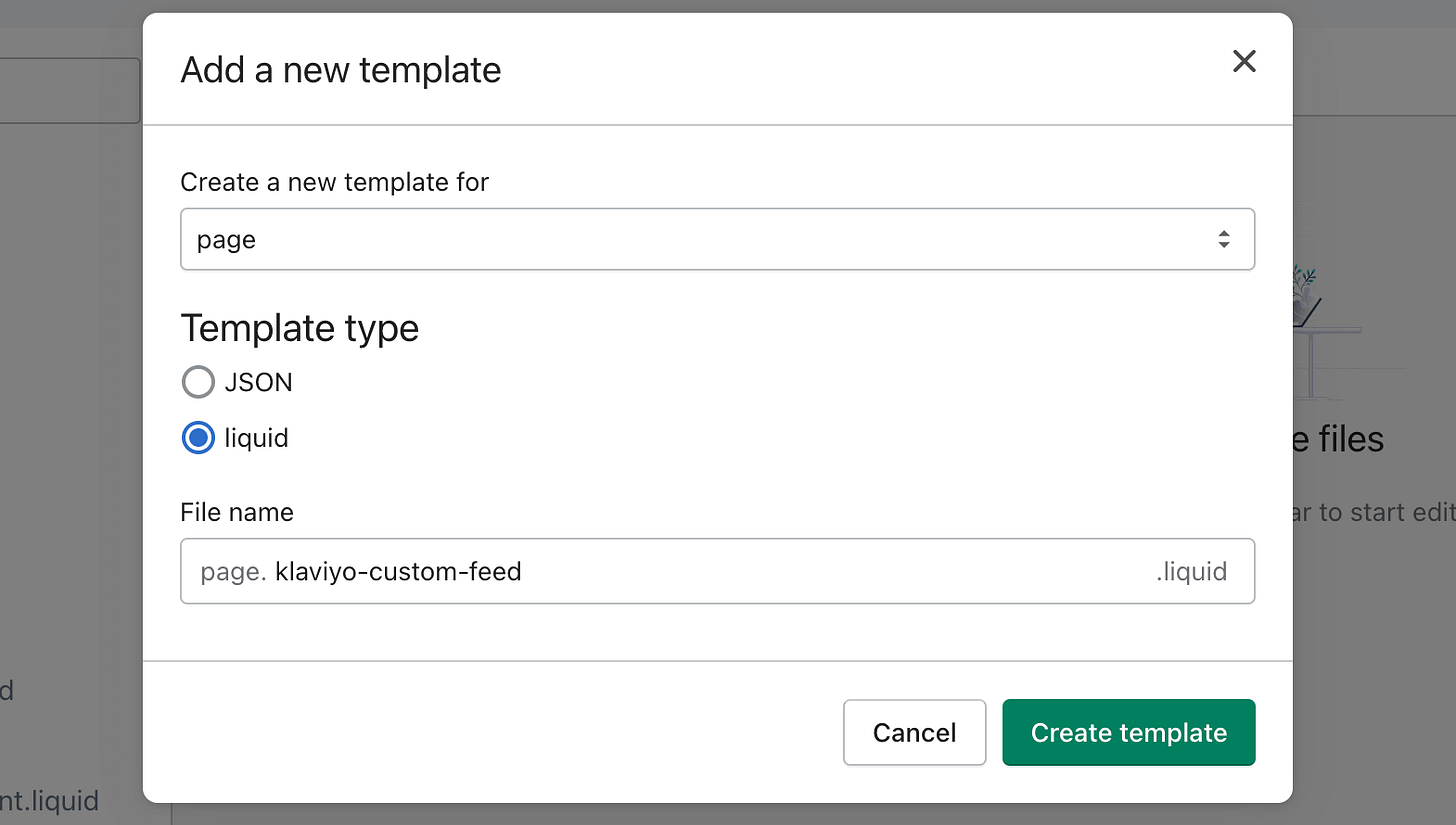Viewport: 1456px width, 825px height.
Task: Click the 'Create a new template for' label
Action: click(x=334, y=182)
